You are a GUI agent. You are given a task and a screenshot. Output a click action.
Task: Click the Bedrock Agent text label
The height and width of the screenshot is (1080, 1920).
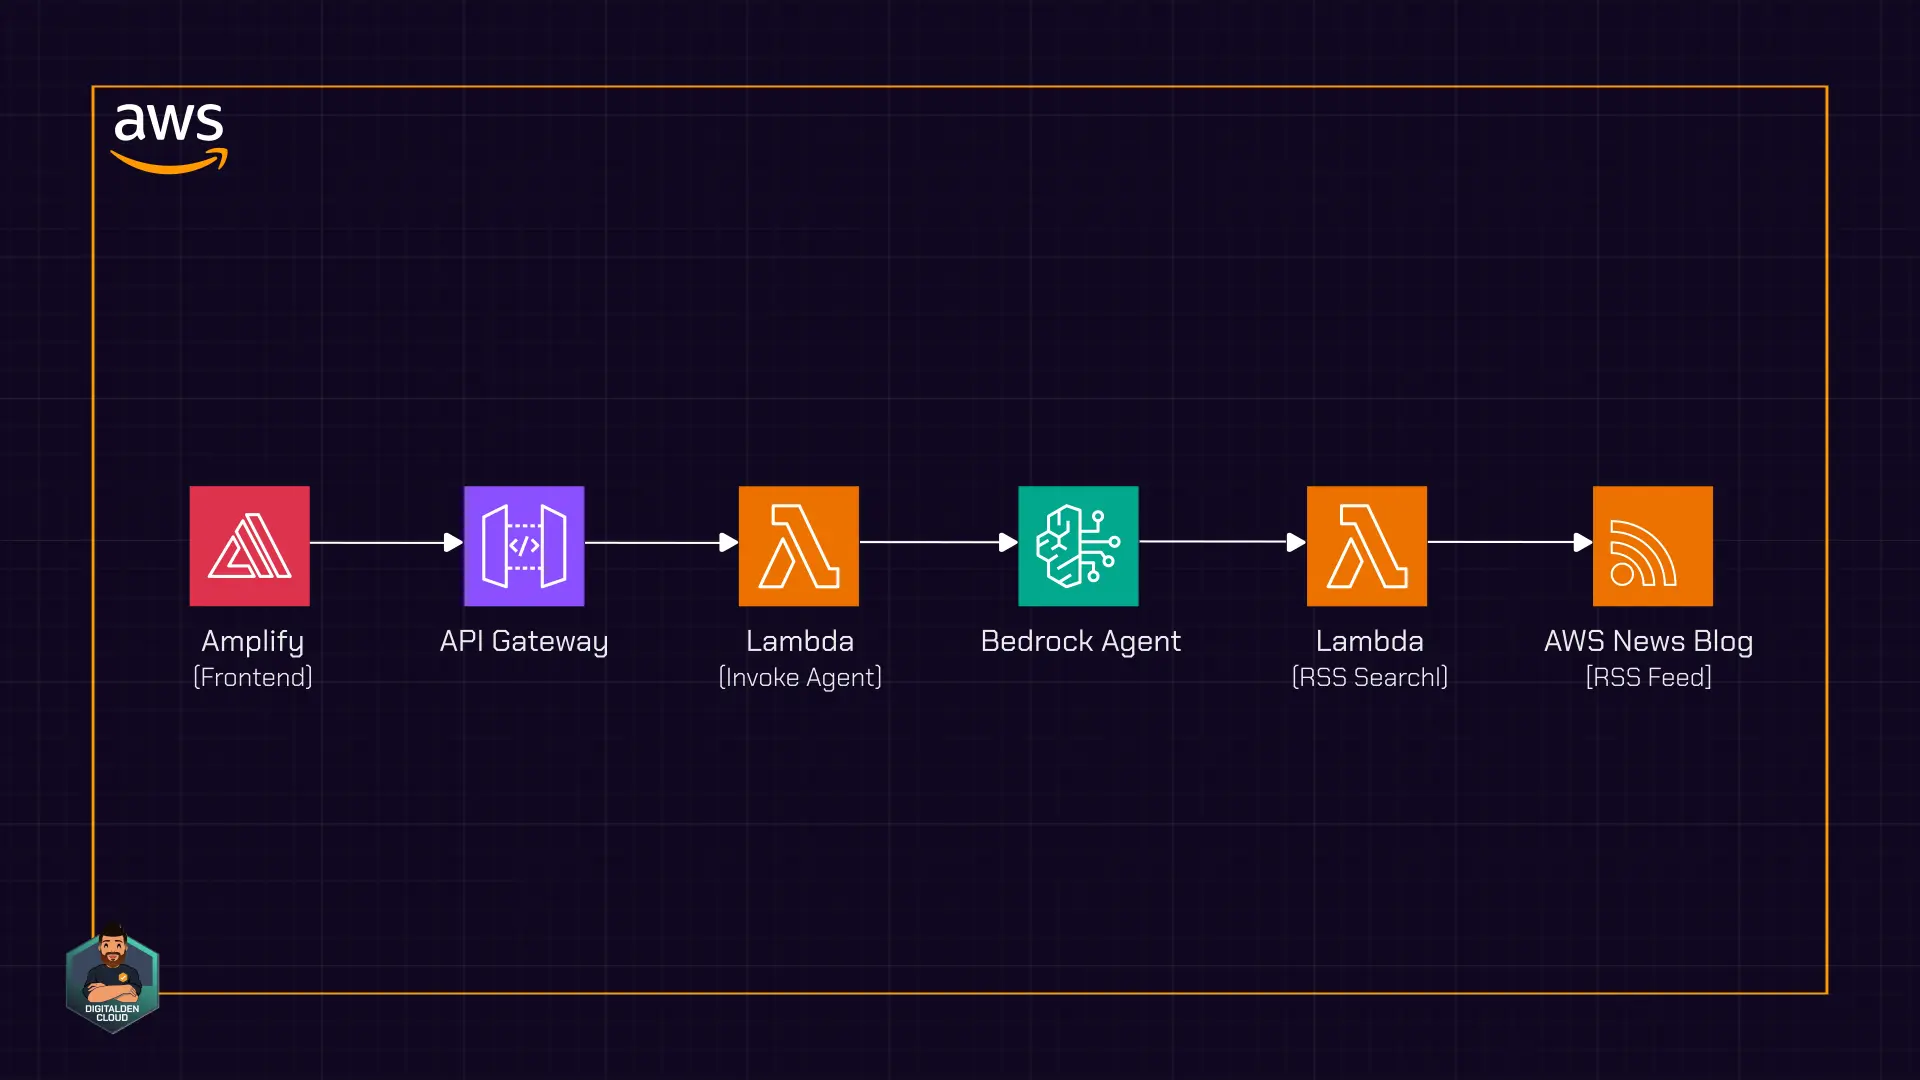click(1080, 641)
